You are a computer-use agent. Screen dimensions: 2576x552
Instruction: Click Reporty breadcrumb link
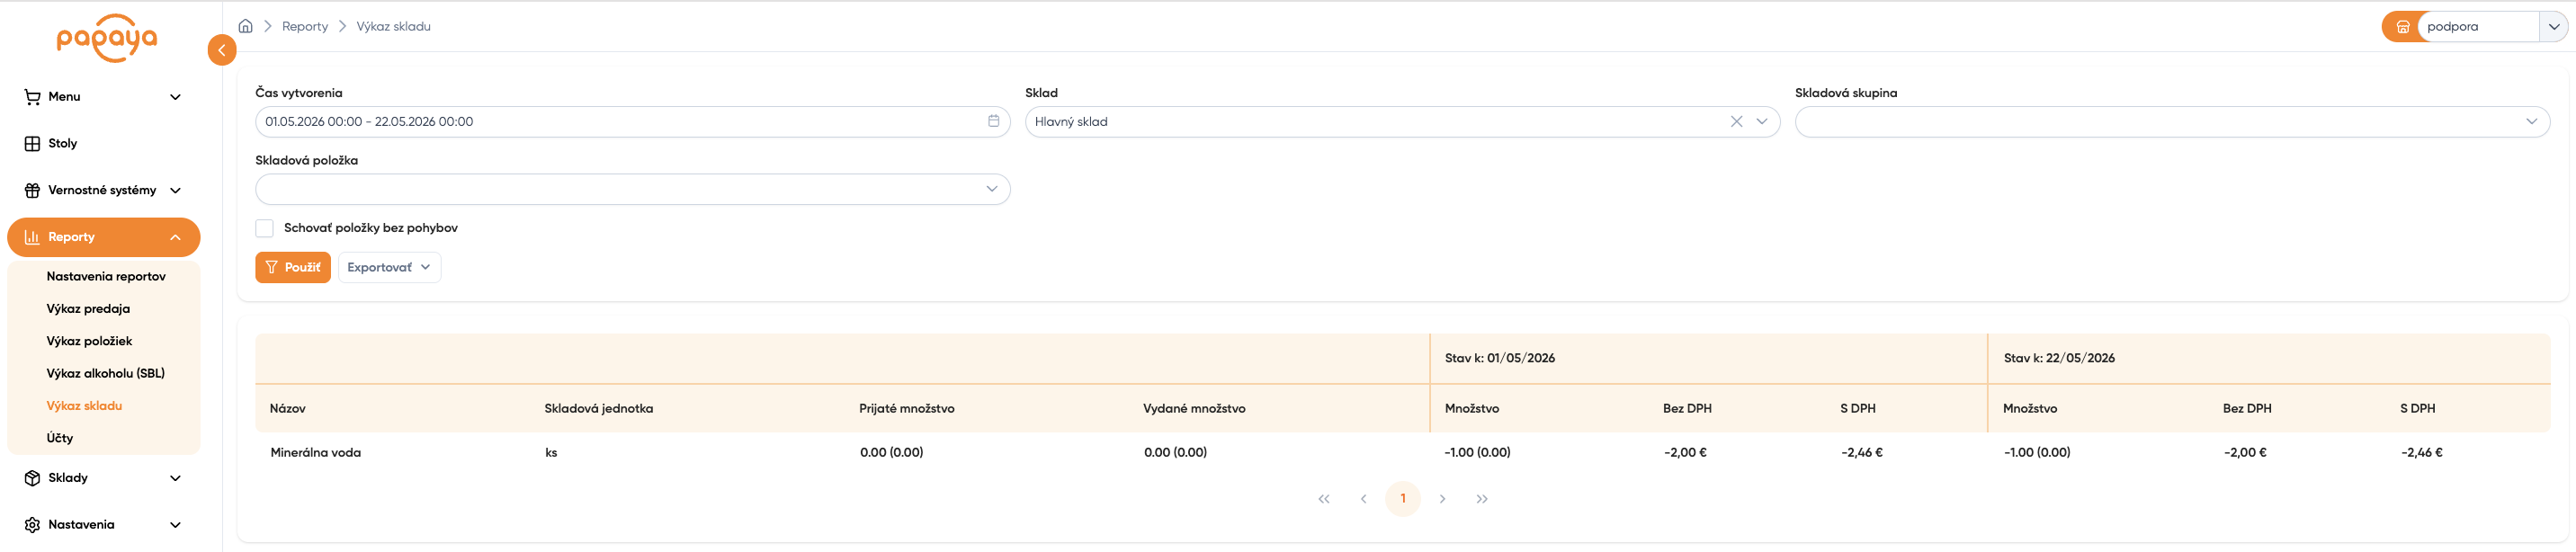pos(305,26)
